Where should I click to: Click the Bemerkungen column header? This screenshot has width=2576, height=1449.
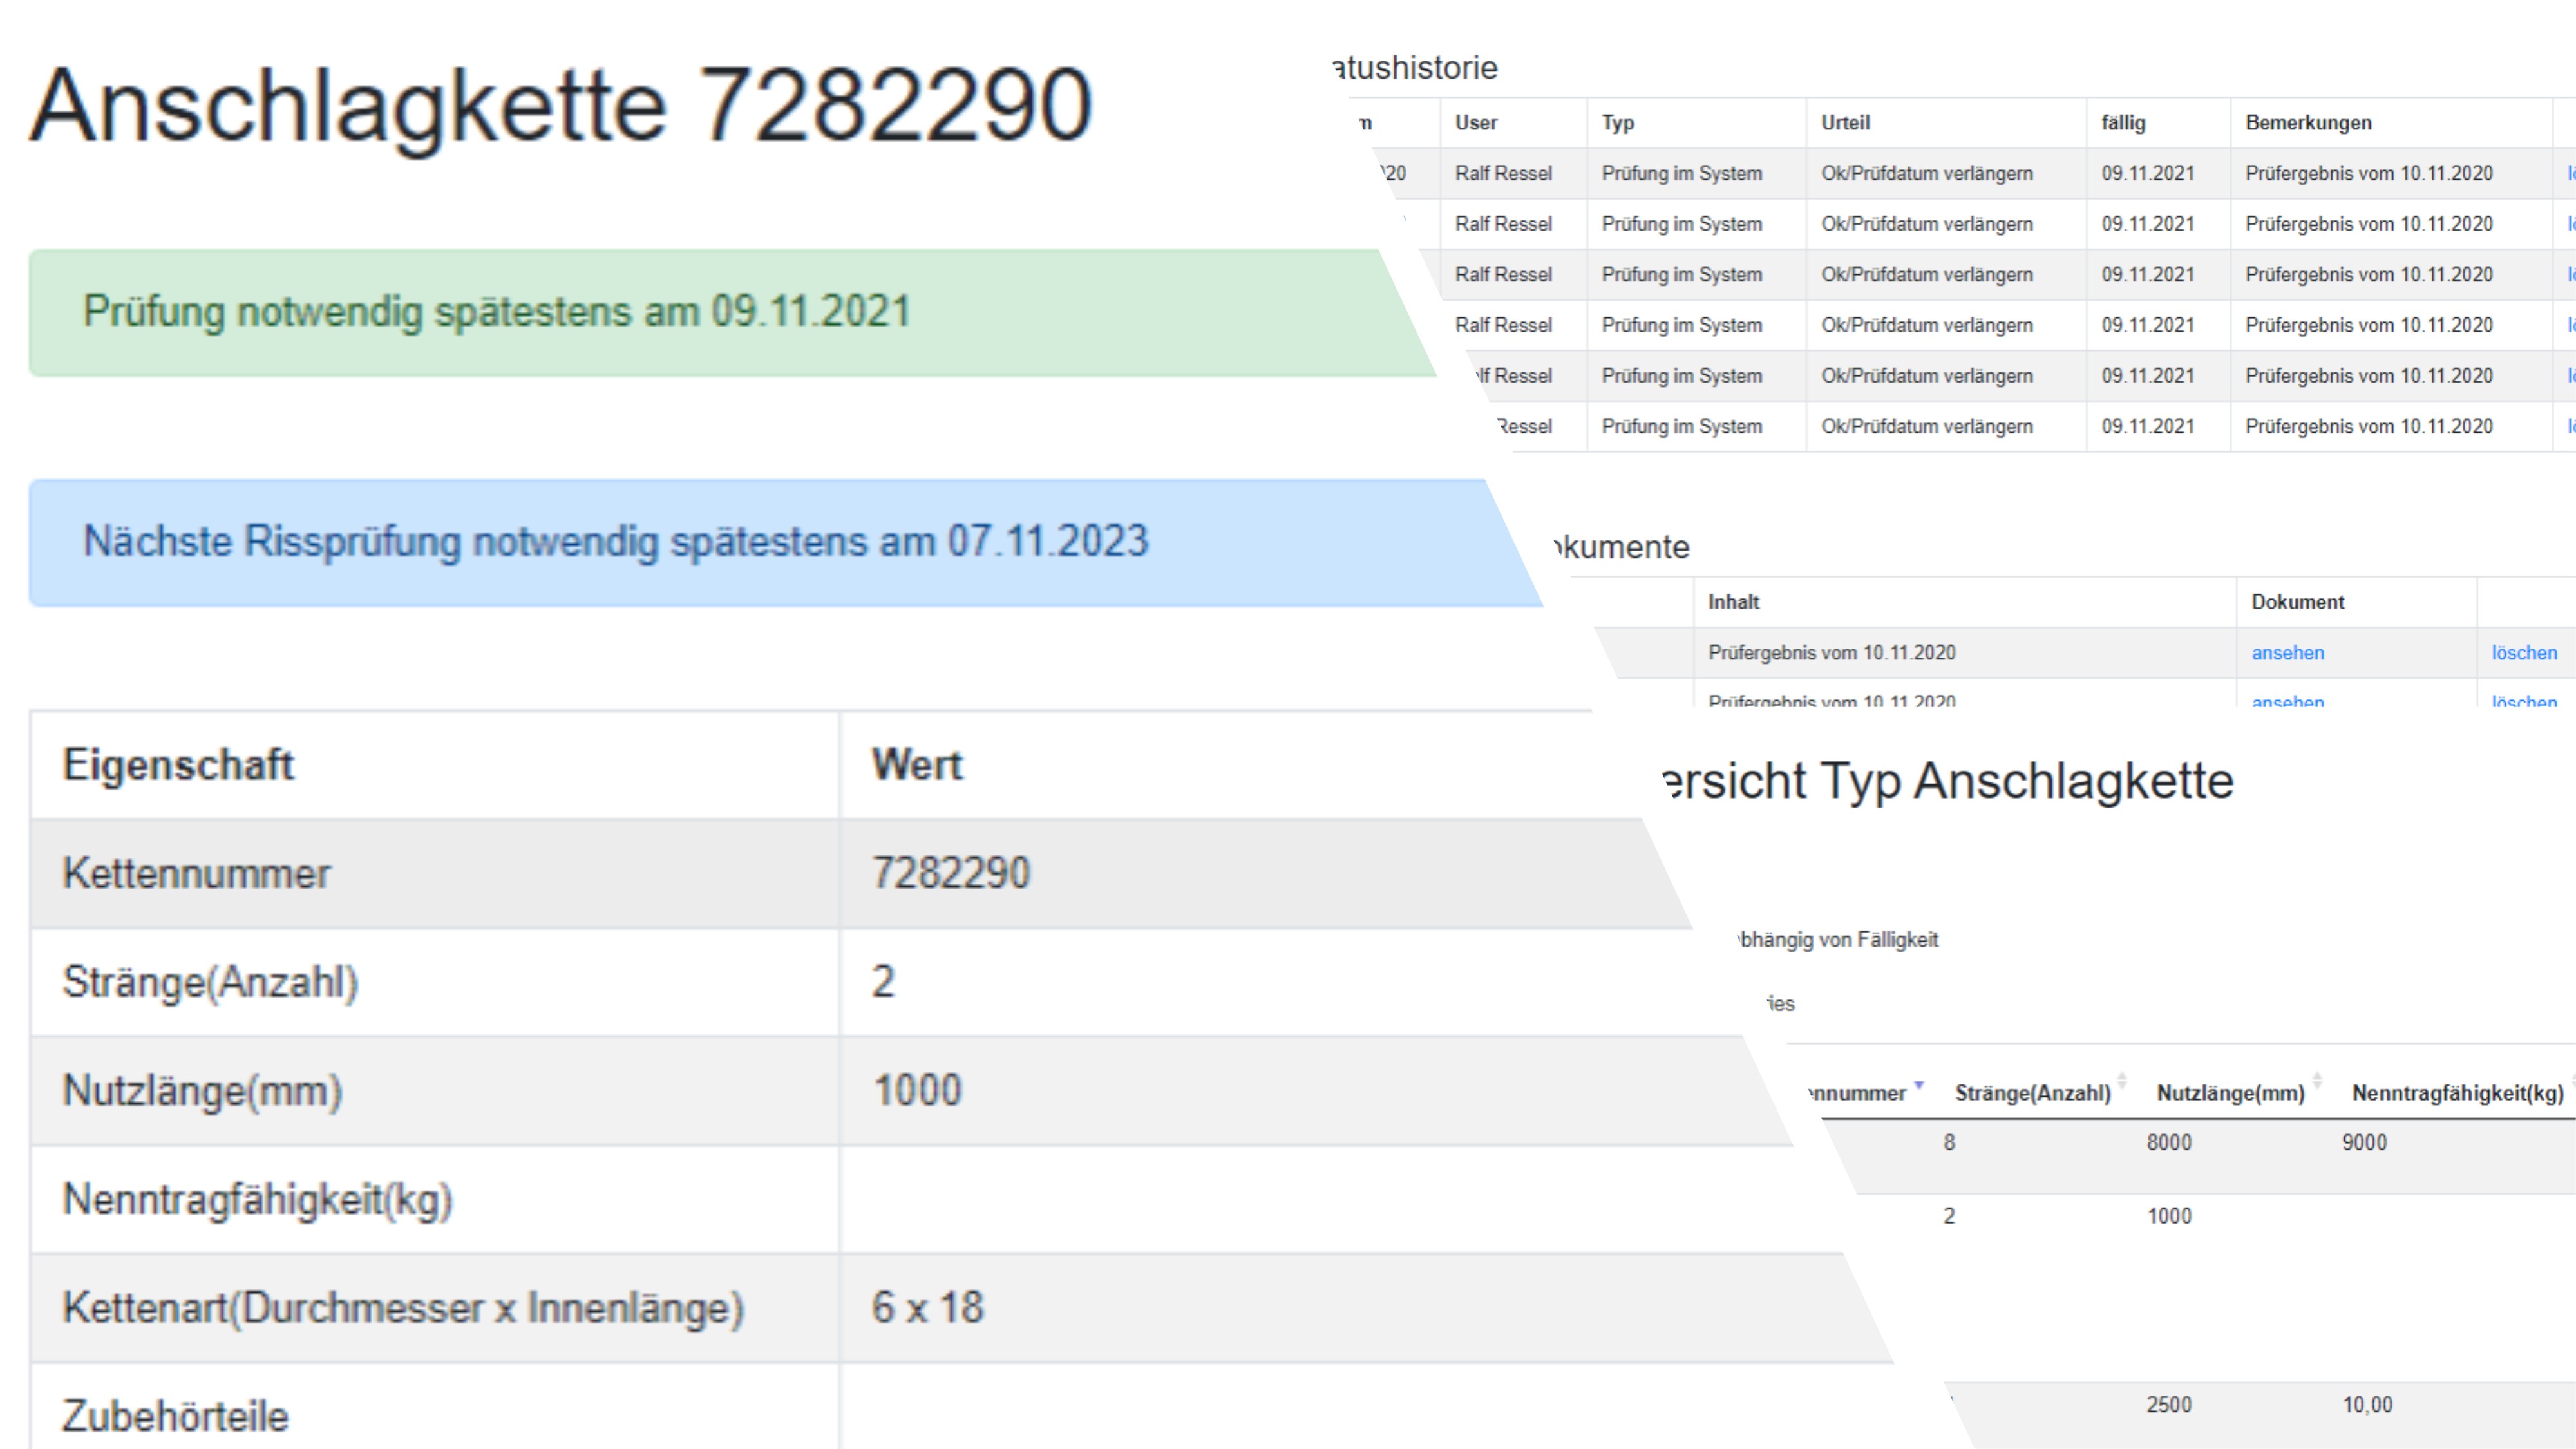[x=2307, y=123]
